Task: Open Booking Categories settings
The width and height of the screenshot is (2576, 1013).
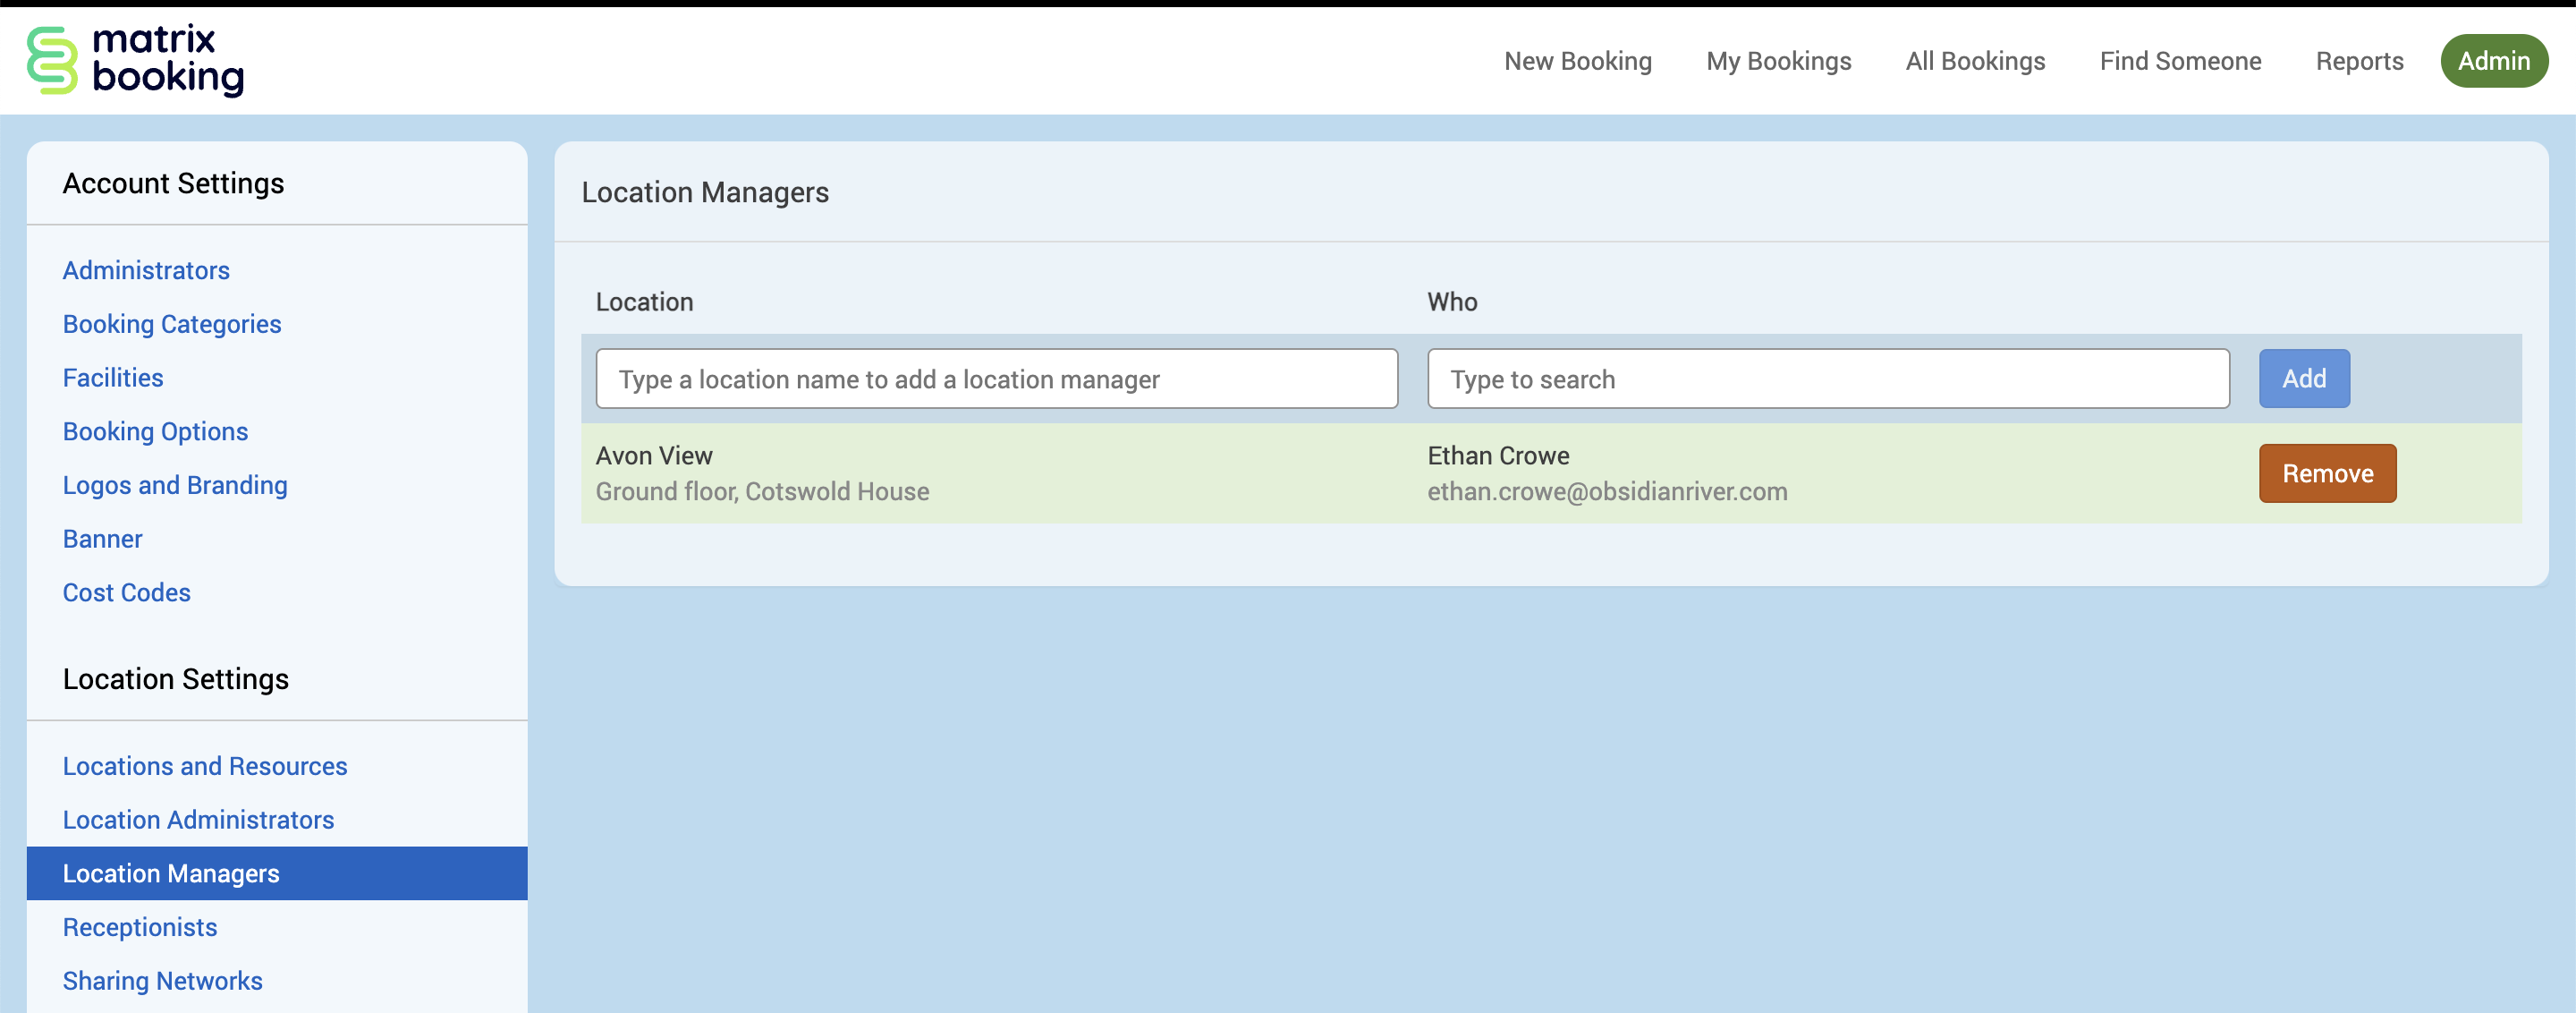Action: tap(172, 324)
